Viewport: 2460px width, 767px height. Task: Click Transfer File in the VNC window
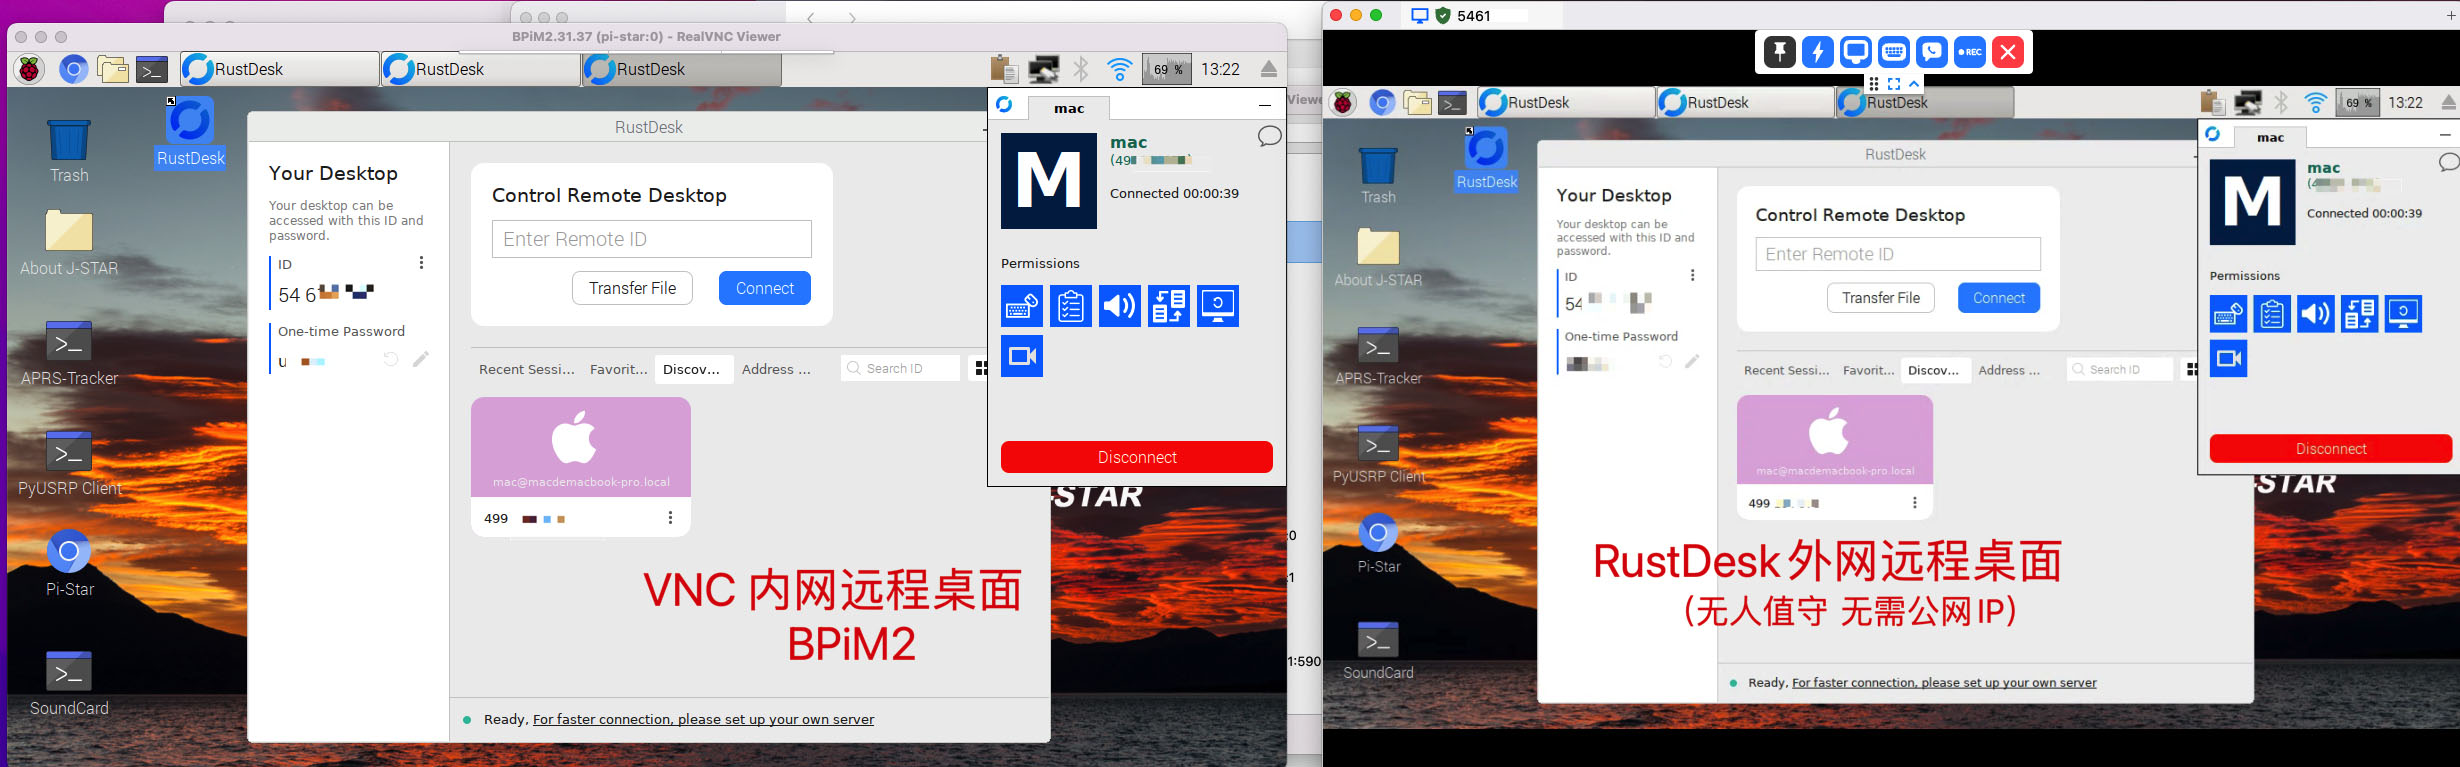pos(632,288)
